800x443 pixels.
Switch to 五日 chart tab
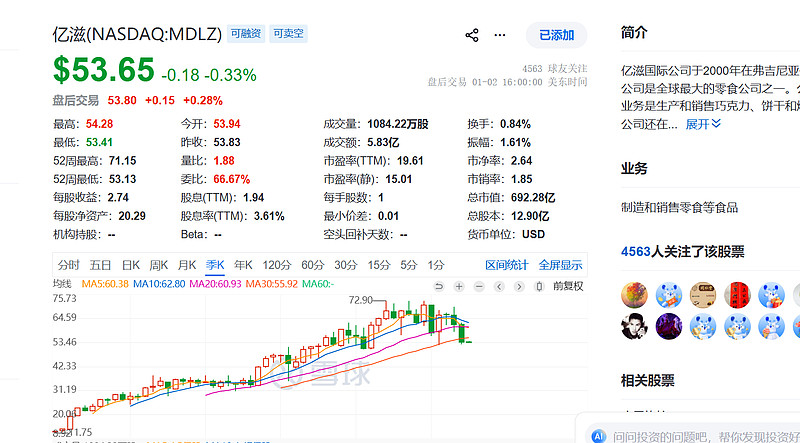pyautogui.click(x=101, y=265)
